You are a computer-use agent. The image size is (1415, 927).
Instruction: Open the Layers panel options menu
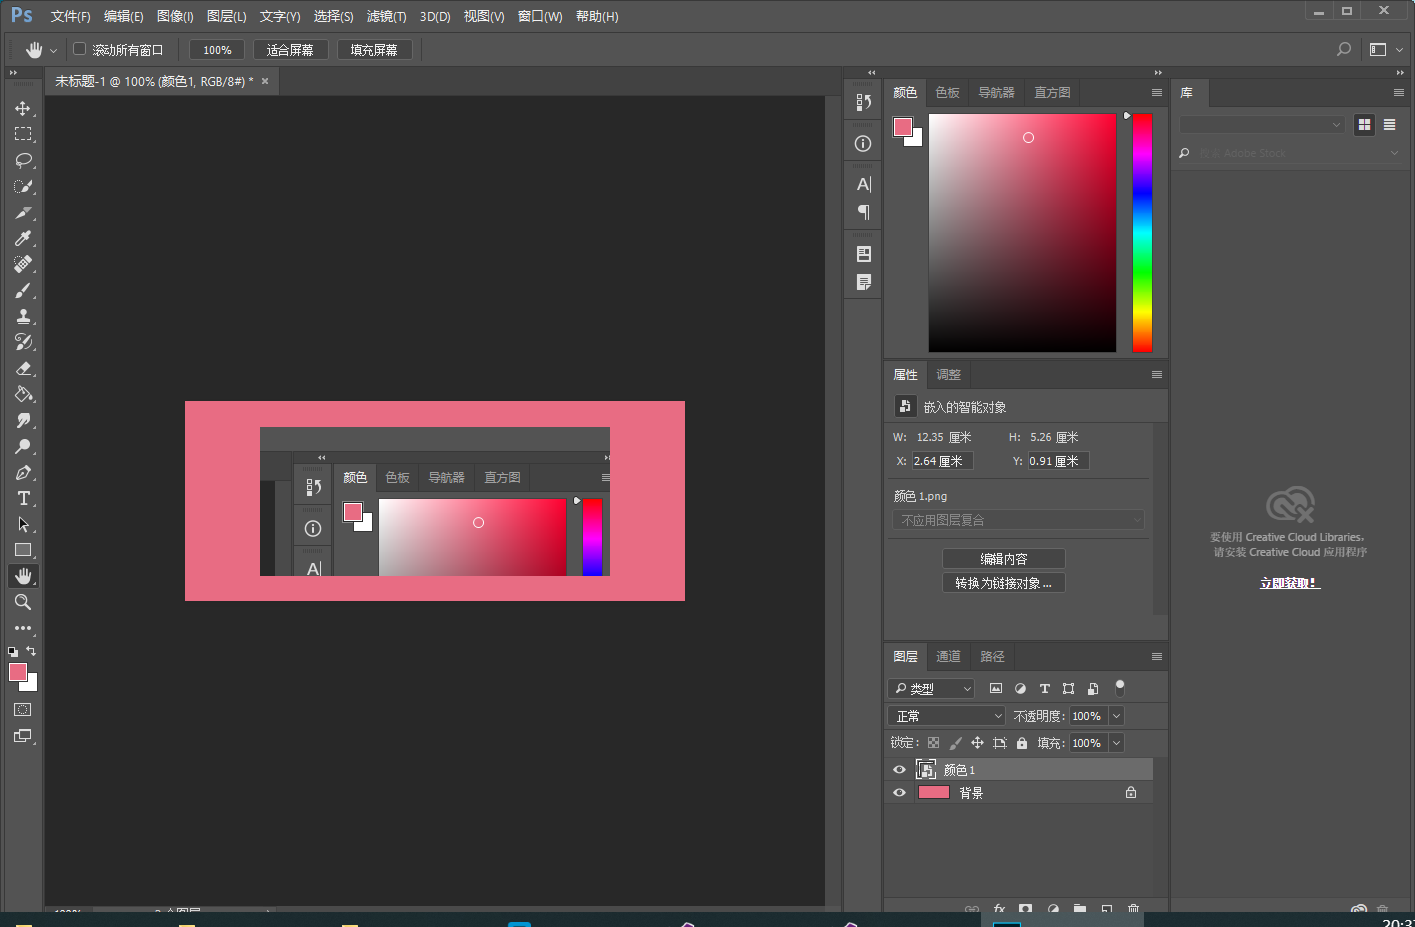tap(1157, 656)
